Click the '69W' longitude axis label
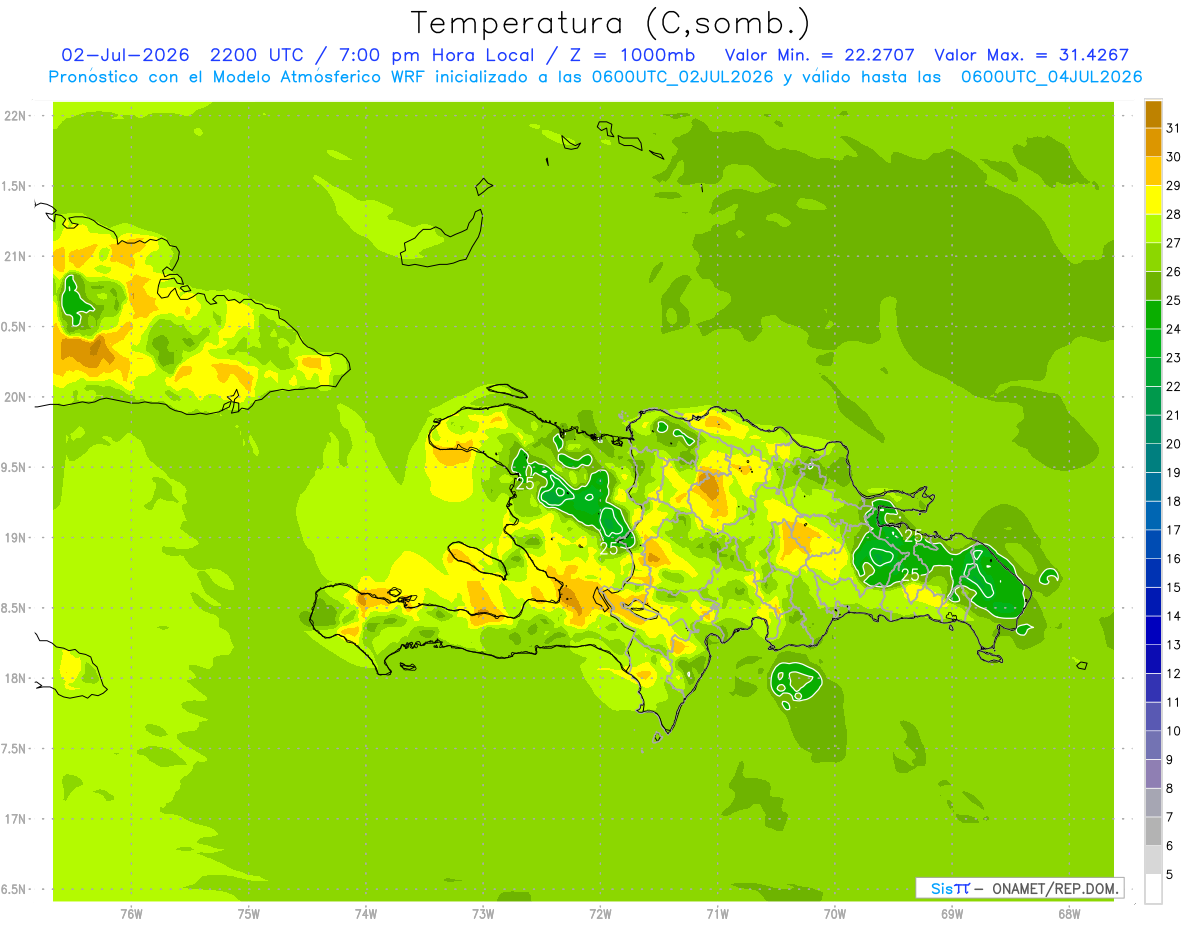 click(952, 913)
